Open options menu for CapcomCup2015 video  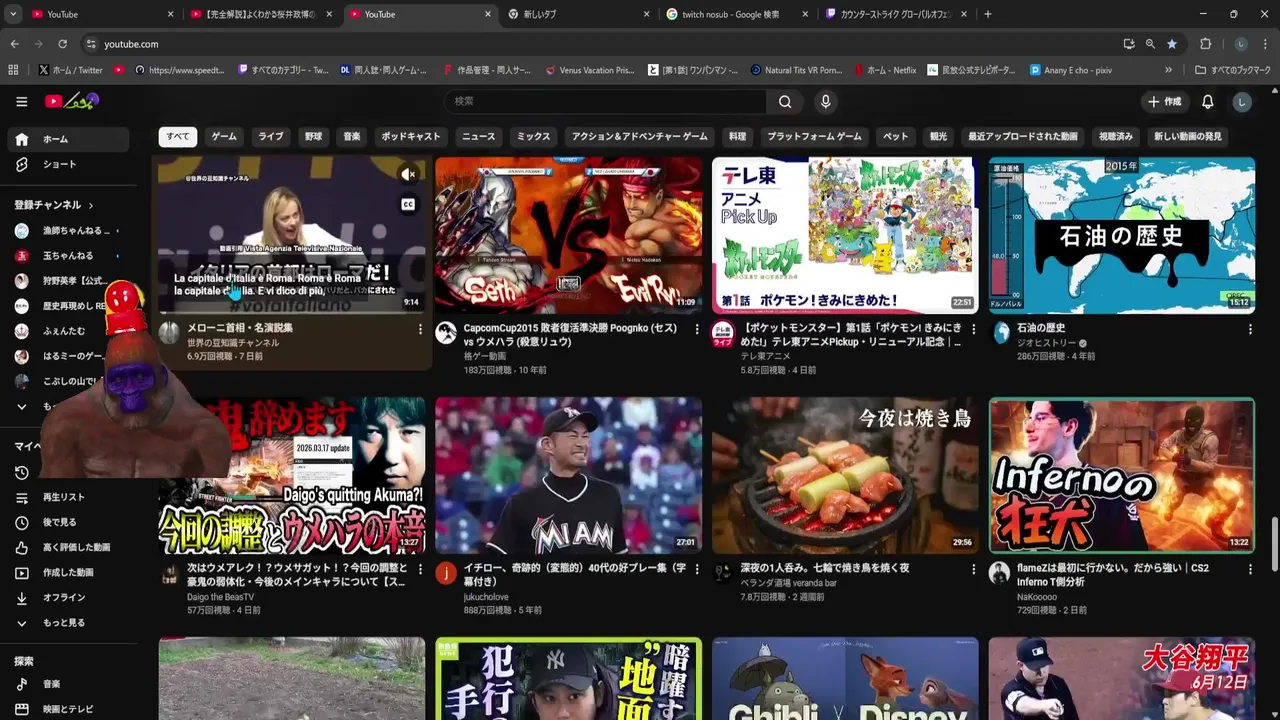(697, 329)
